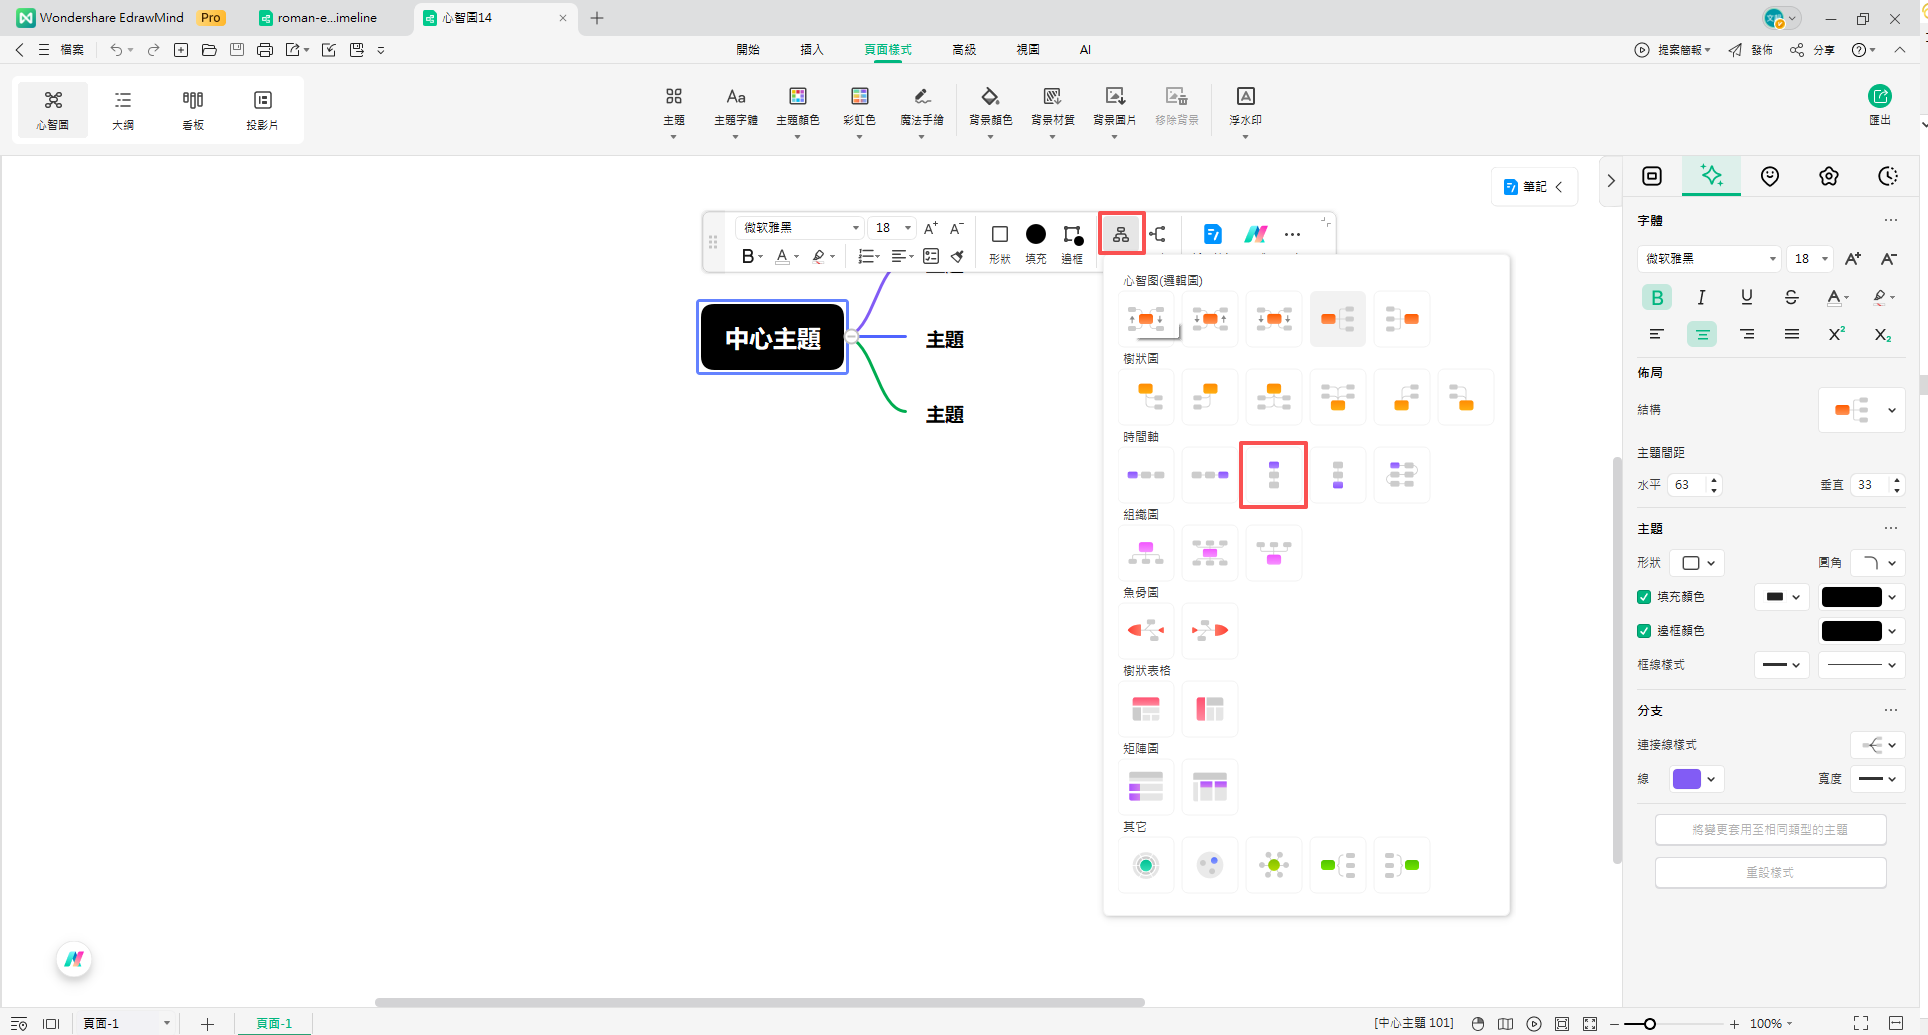Open the font size dropdown in sidebar
This screenshot has height=1035, width=1928.
pos(1810,259)
